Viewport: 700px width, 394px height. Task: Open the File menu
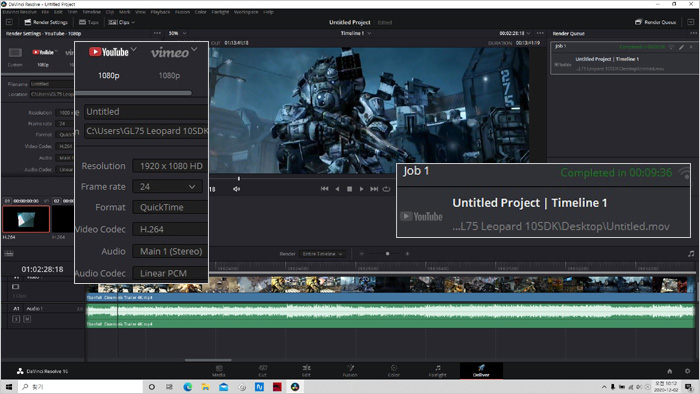(x=45, y=12)
